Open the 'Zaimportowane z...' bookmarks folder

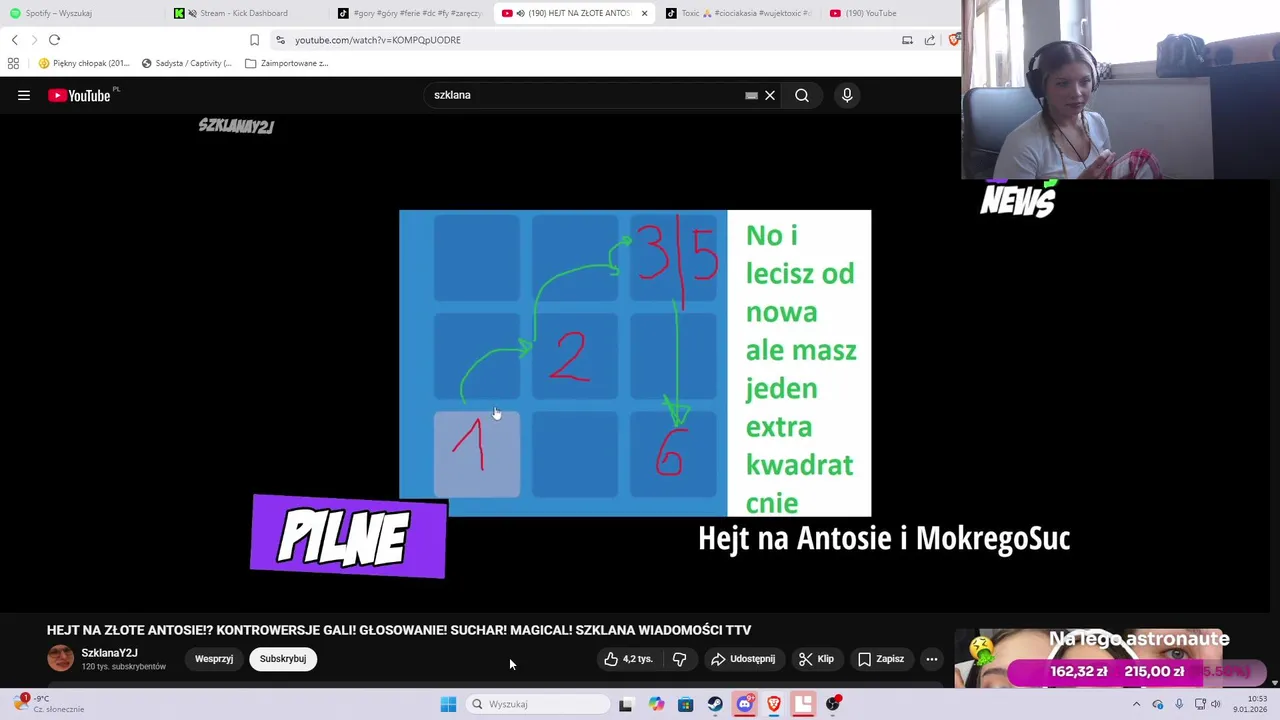287,63
